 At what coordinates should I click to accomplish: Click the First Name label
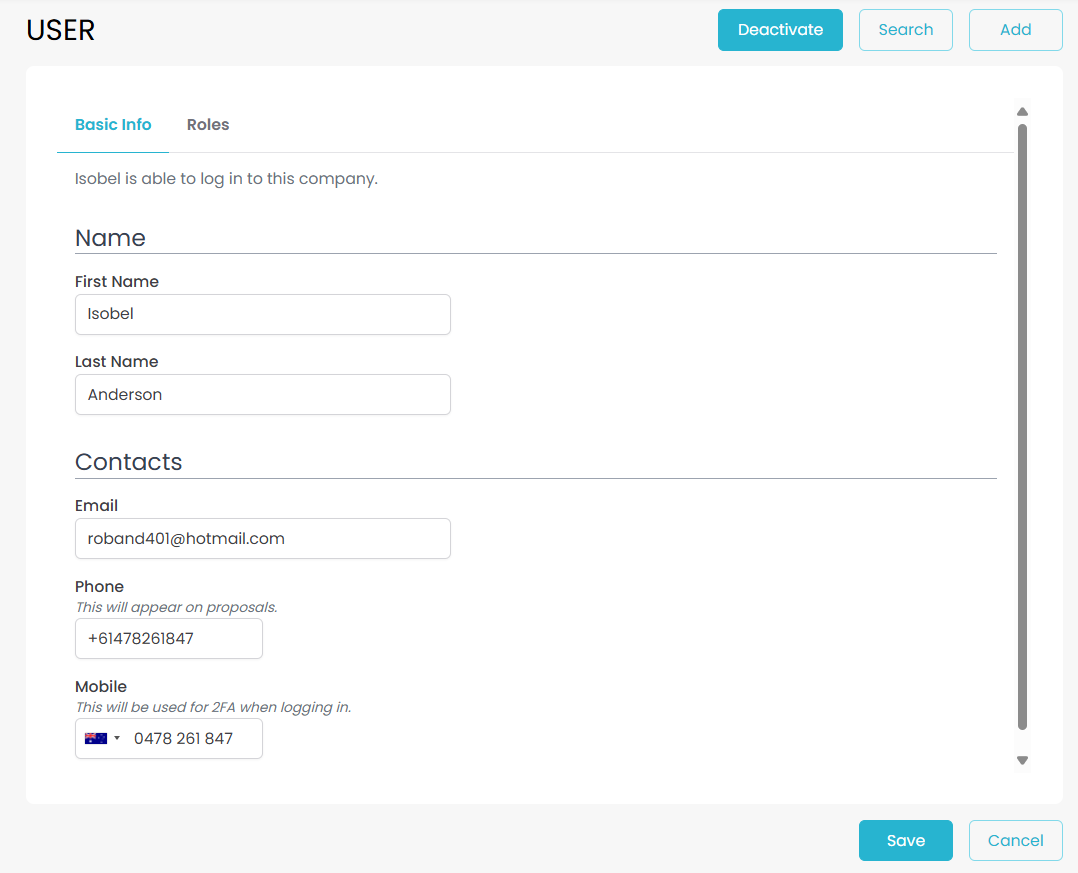(117, 282)
